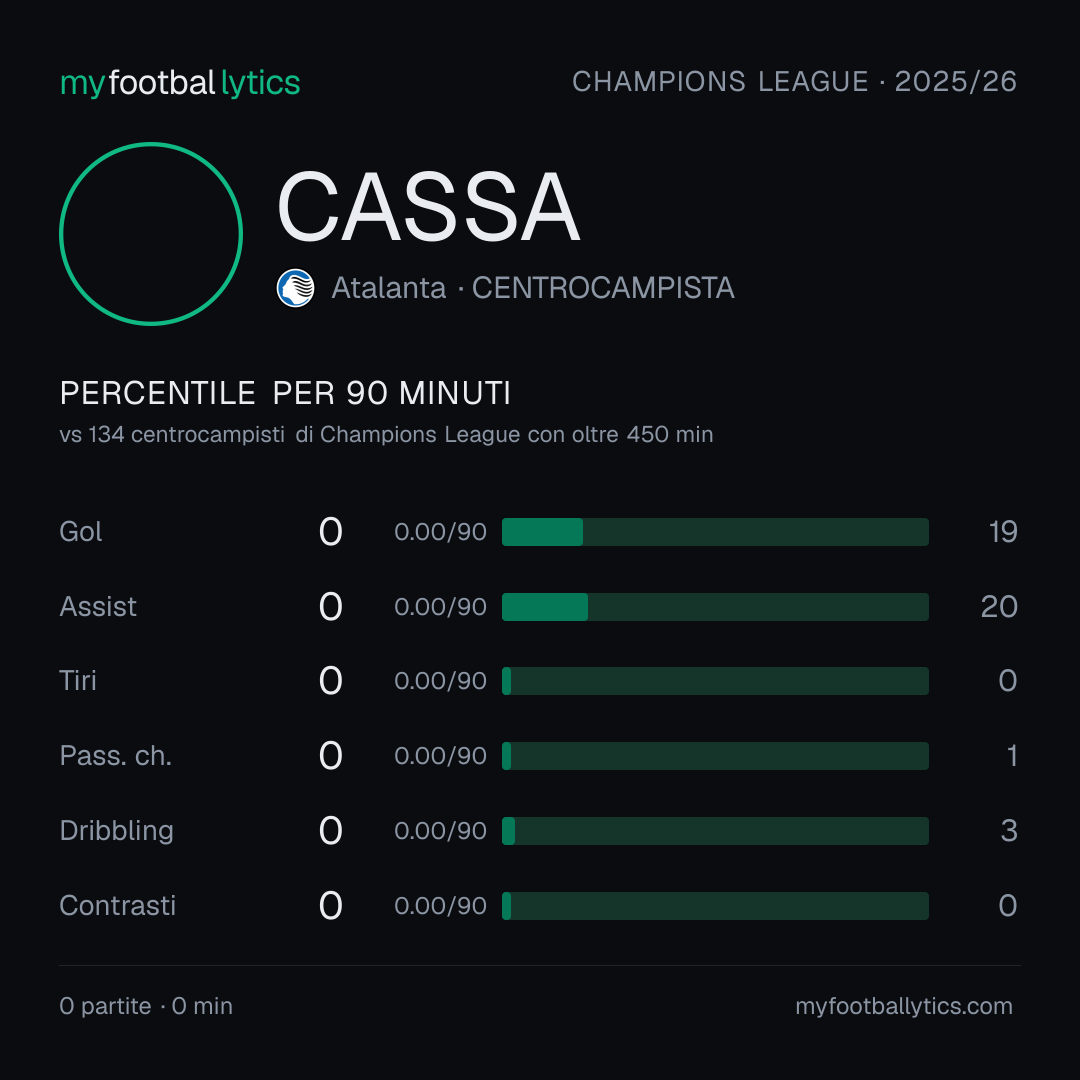Select the Champions League 2025/26 label
1080x1080 pixels.
(x=794, y=82)
